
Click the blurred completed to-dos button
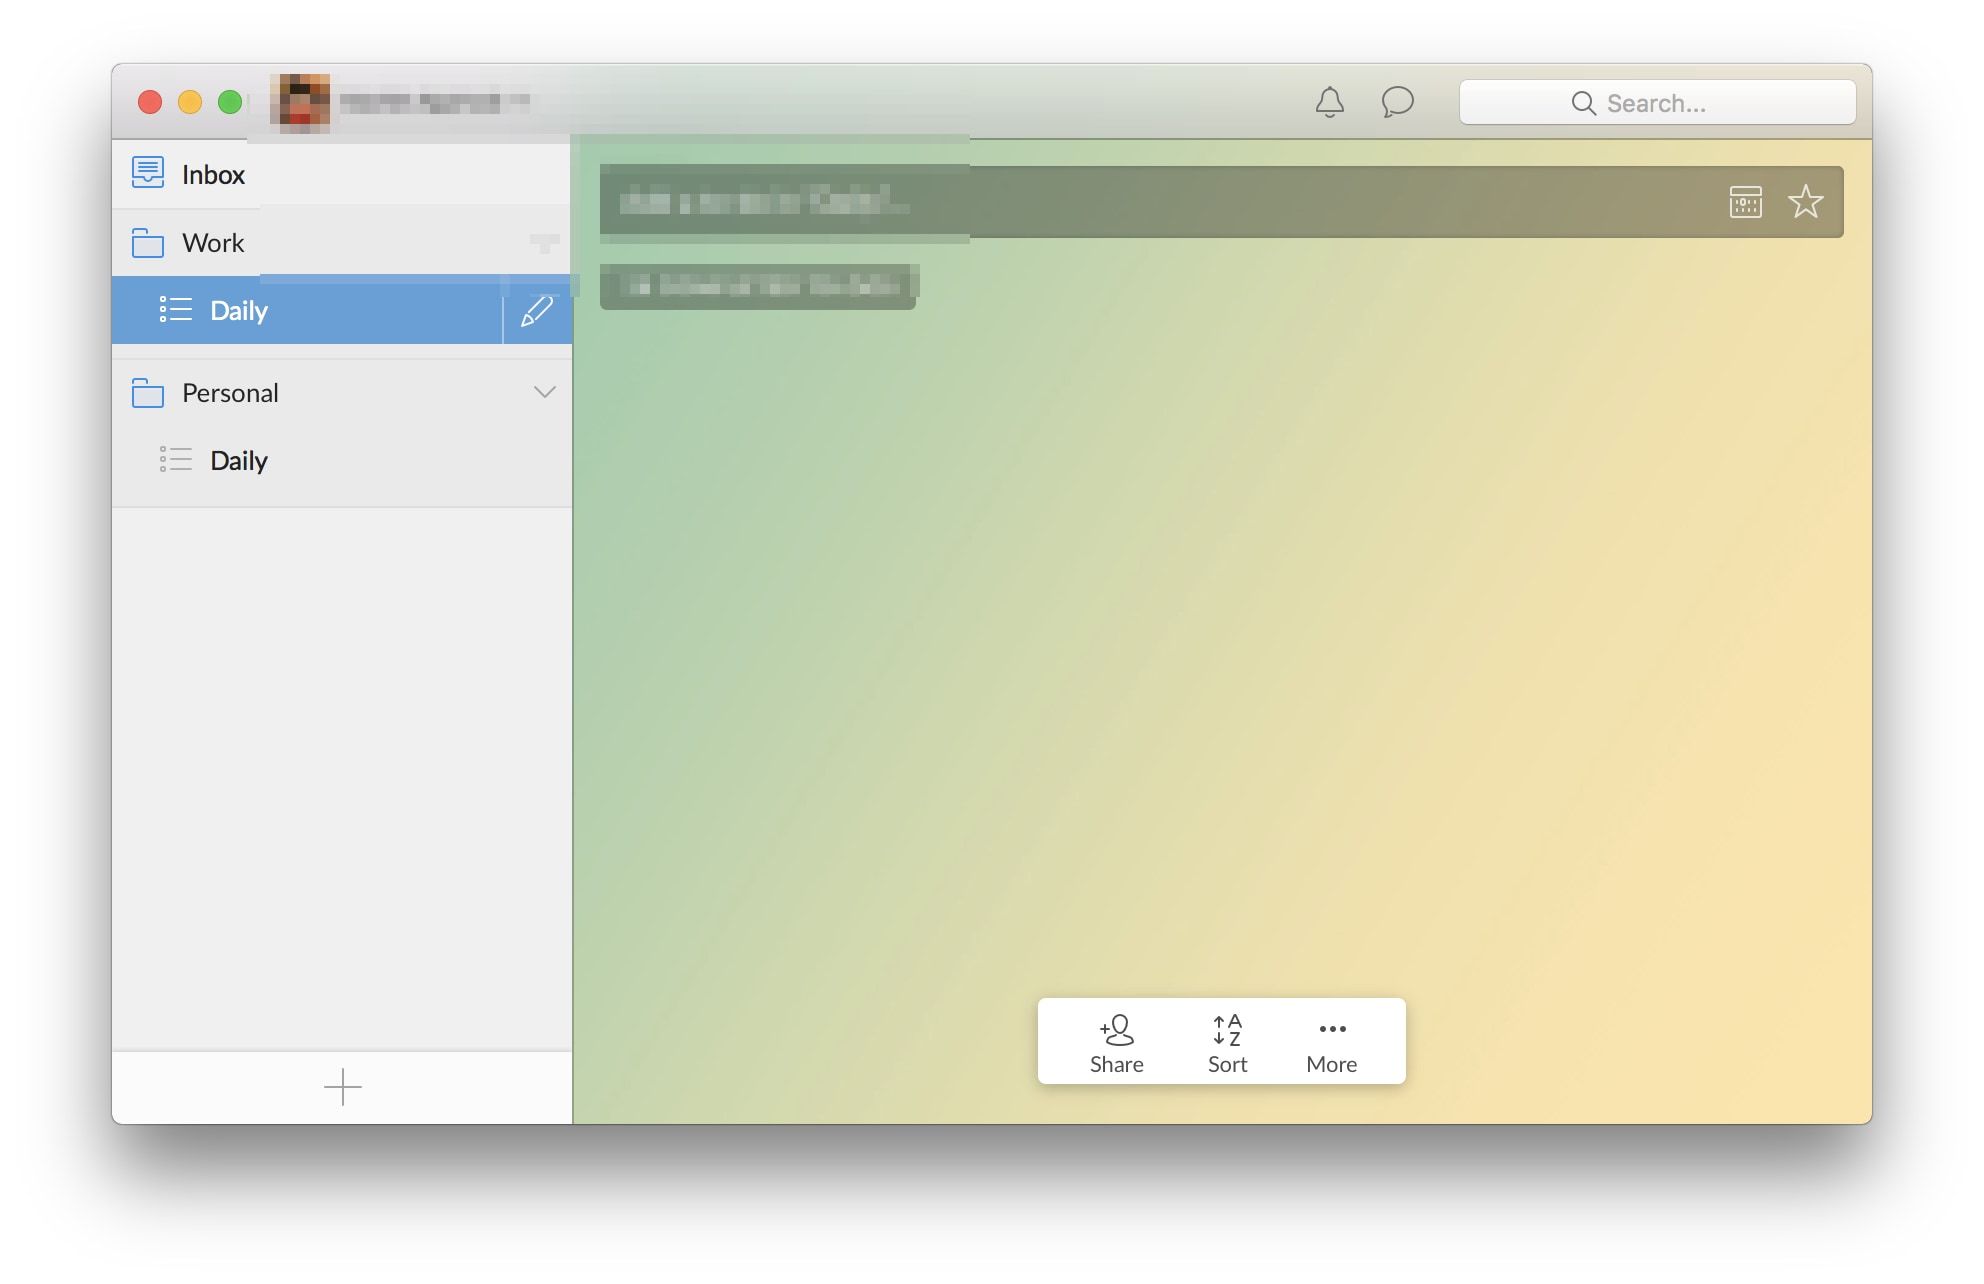pos(758,287)
